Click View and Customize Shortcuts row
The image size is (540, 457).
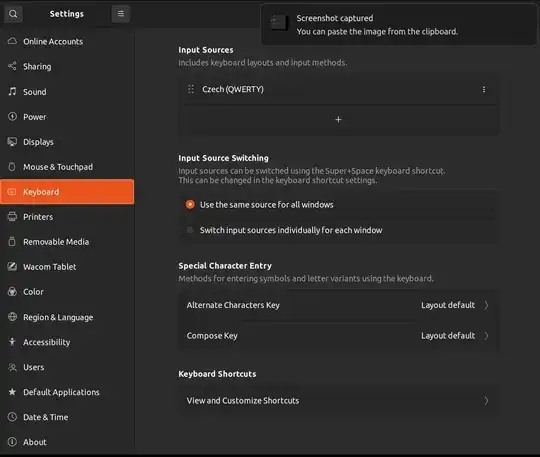click(338, 401)
